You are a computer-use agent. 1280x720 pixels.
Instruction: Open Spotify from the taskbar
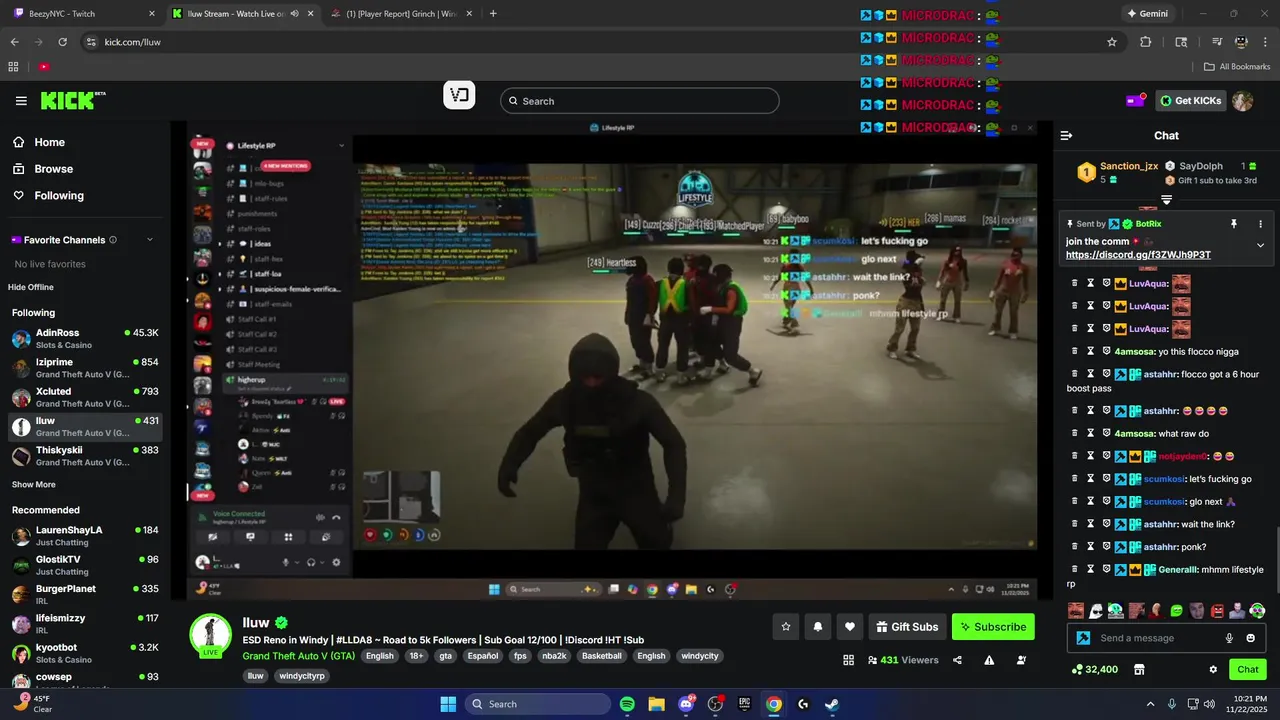[627, 704]
